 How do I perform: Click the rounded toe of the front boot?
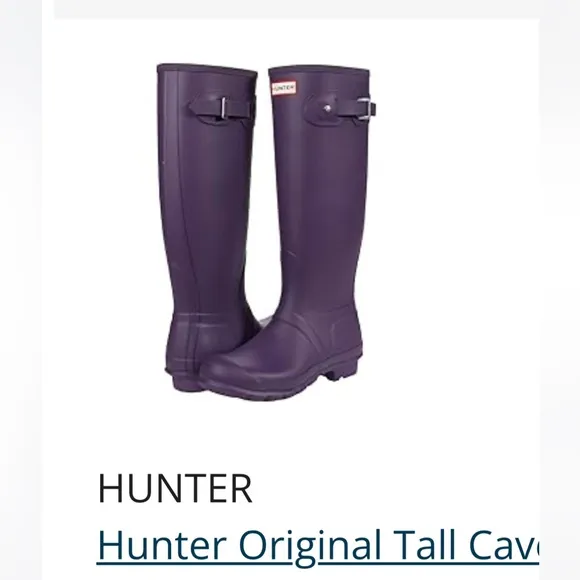point(237,370)
